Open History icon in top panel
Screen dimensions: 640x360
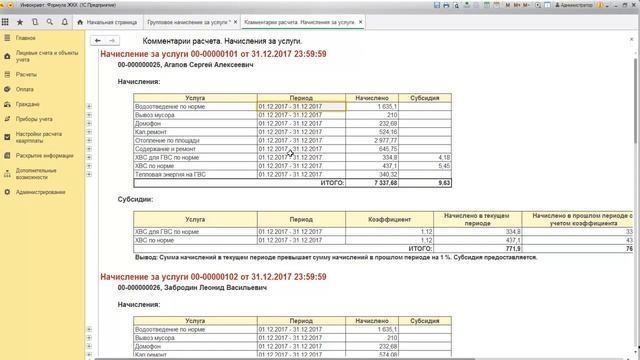35,22
